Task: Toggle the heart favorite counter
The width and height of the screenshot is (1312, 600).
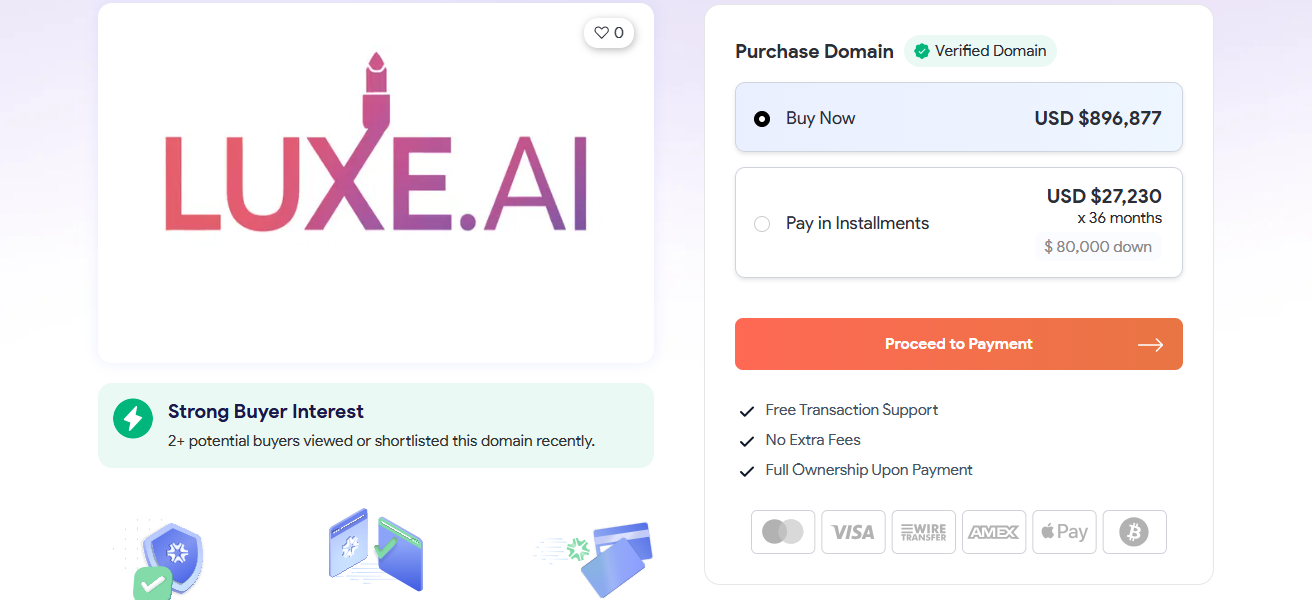Action: tap(608, 32)
